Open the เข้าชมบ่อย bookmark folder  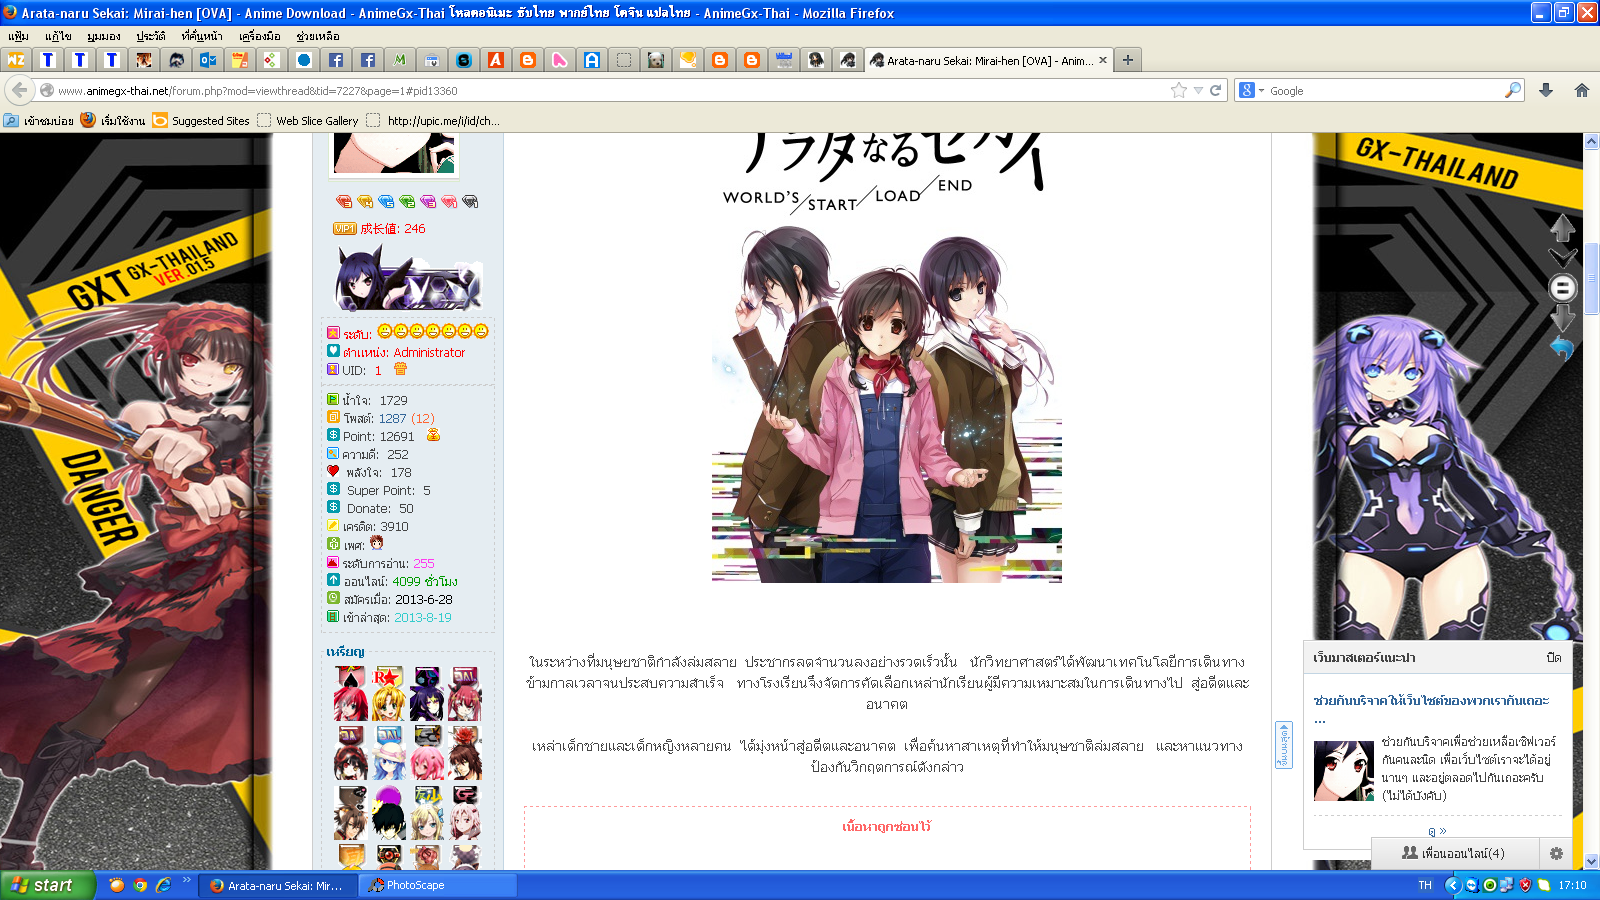(39, 121)
